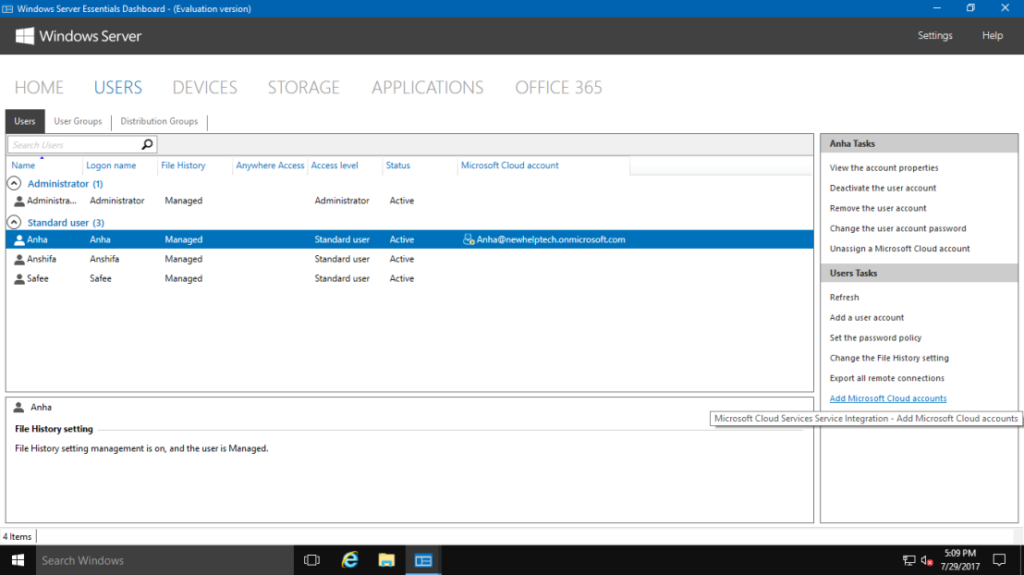Open the DEVICES section
The image size is (1024, 575).
pyautogui.click(x=205, y=88)
